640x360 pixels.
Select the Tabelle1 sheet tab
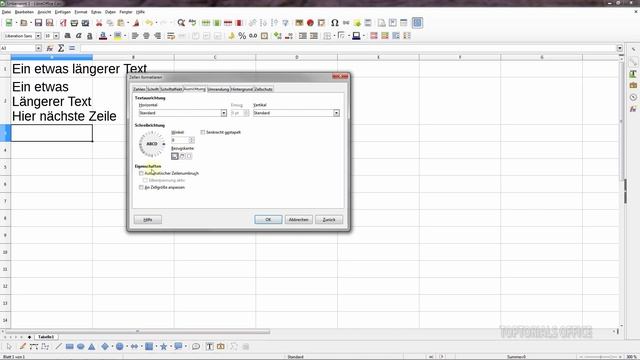tap(46, 337)
